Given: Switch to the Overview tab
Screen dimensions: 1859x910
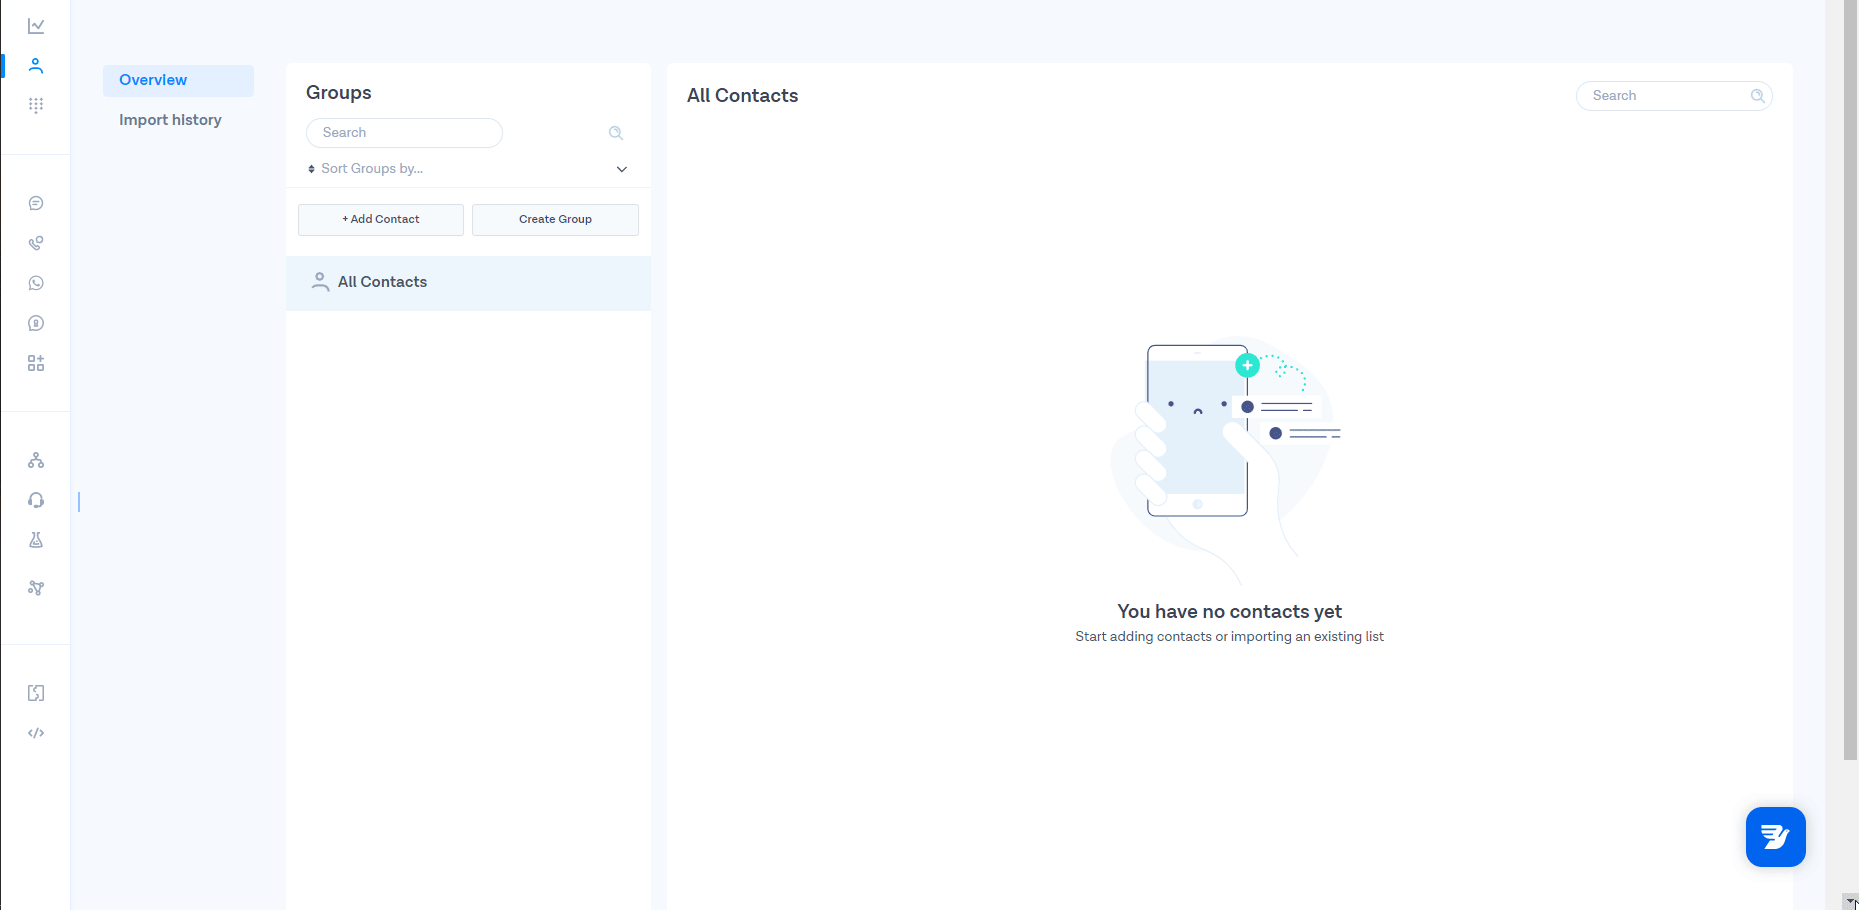Looking at the screenshot, I should 152,80.
